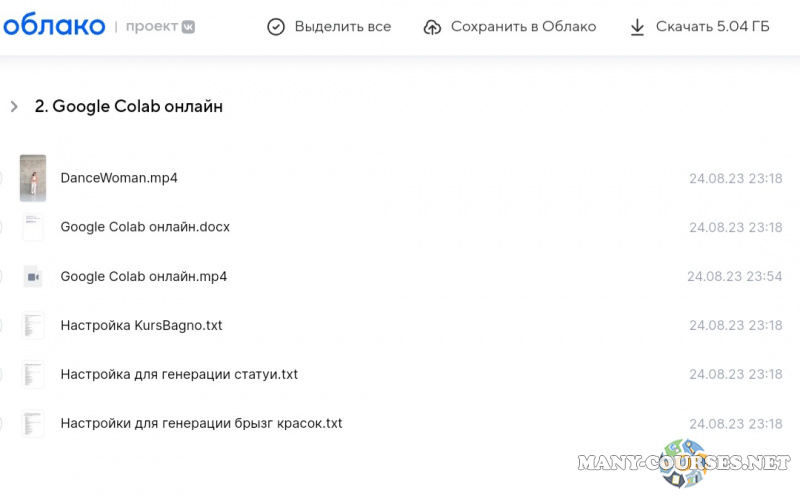The width and height of the screenshot is (800, 496).
Task: Open the Google Colab онлайн.docx file name
Action: (145, 227)
